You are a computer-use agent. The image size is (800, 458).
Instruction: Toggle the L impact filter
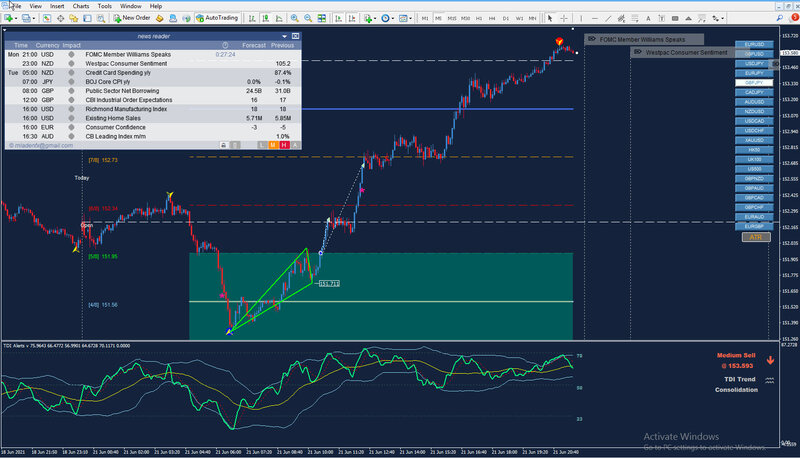[x=262, y=145]
